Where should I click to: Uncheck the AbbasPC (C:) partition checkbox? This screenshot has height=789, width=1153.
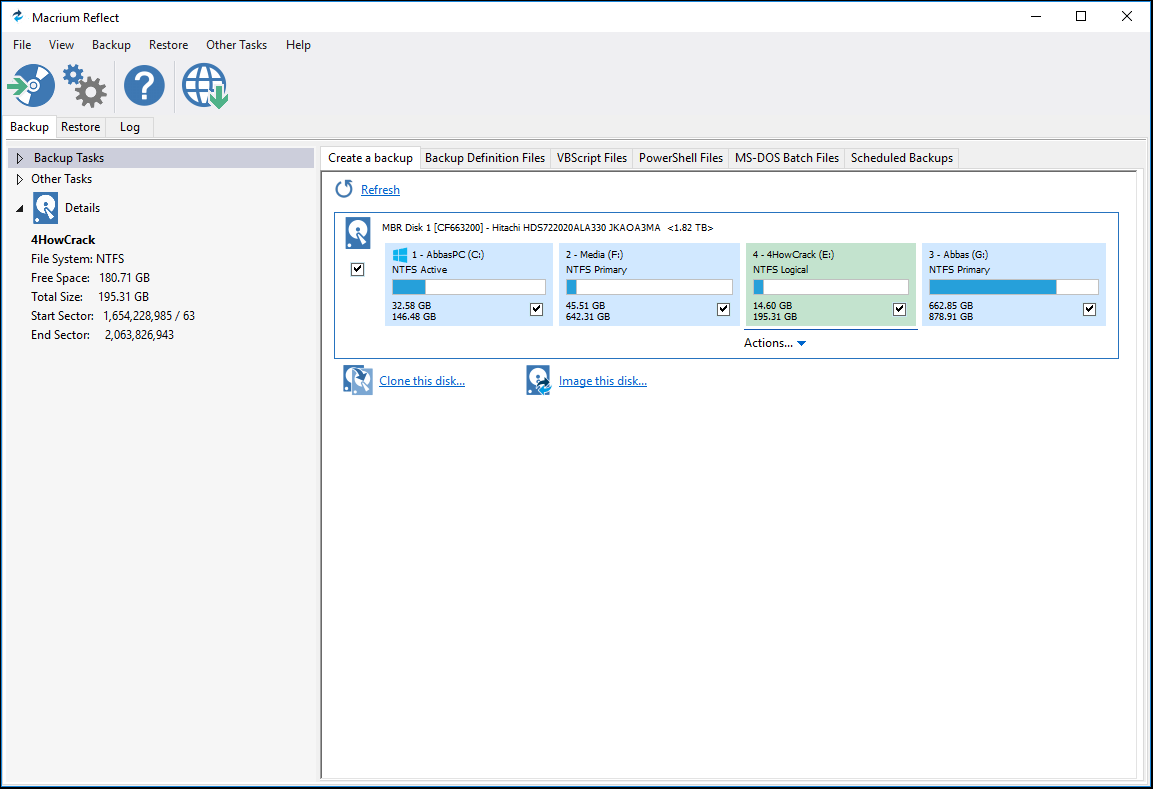(x=536, y=309)
